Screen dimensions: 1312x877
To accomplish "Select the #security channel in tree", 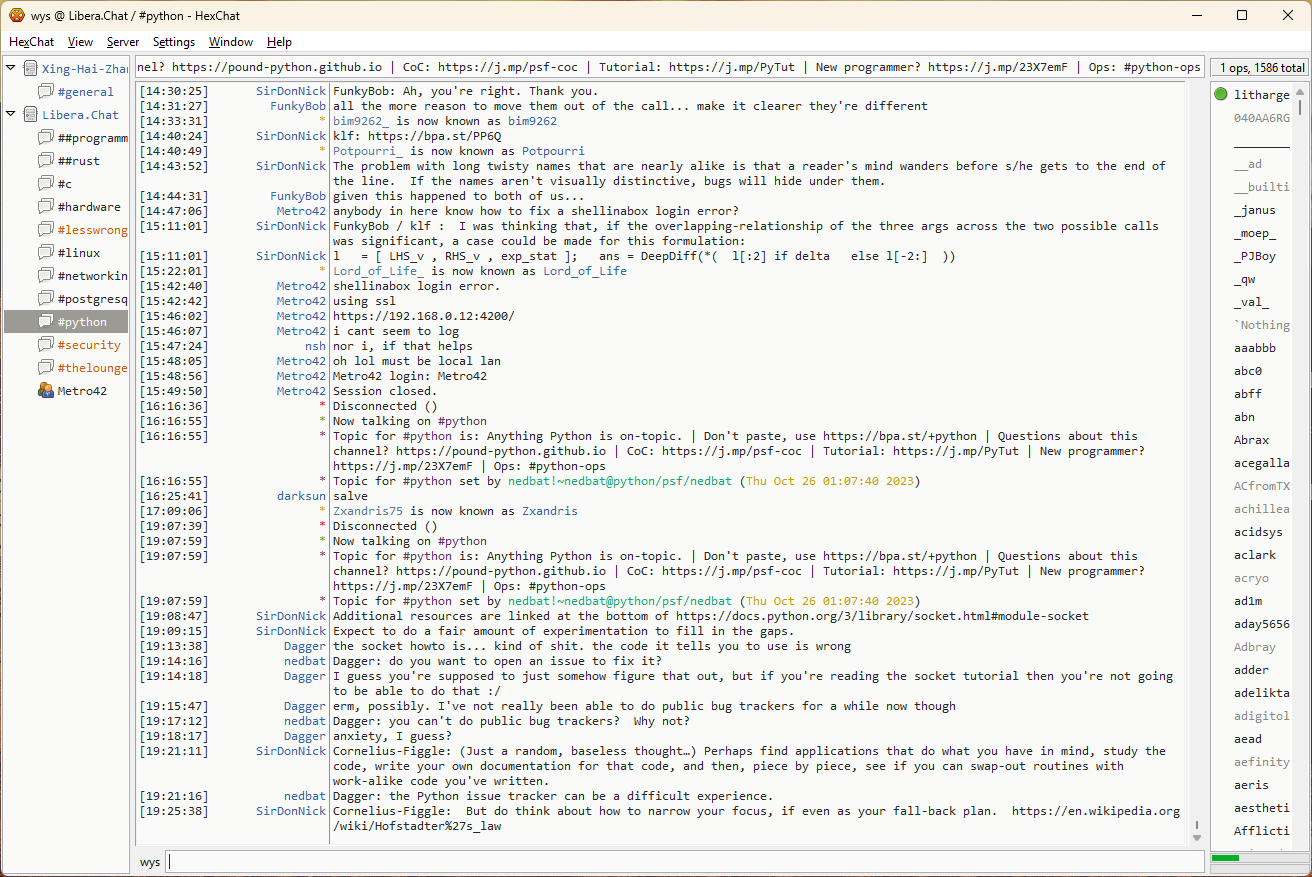I will (x=88, y=345).
